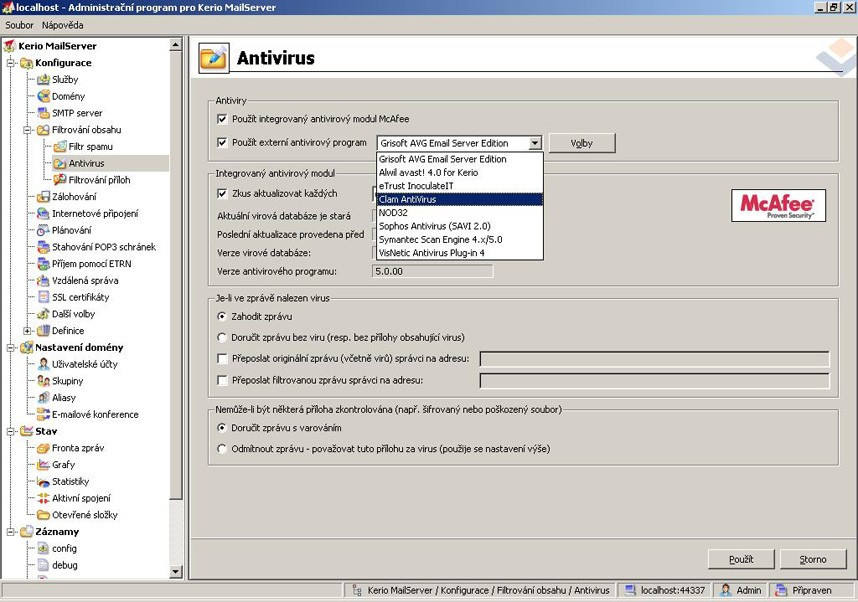This screenshot has width=858, height=602.
Task: Pick Alwil avast! 4.0 for Kerio
Action: (460, 172)
